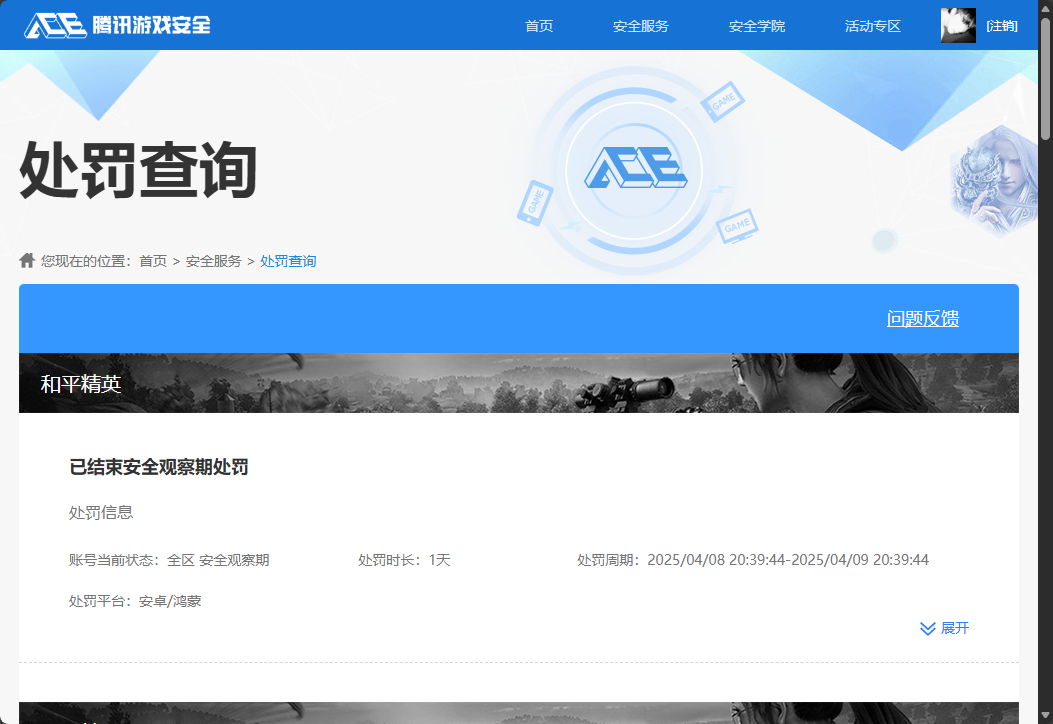Image resolution: width=1053 pixels, height=724 pixels.
Task: Open the 问题反馈 feedback link
Action: coord(922,319)
